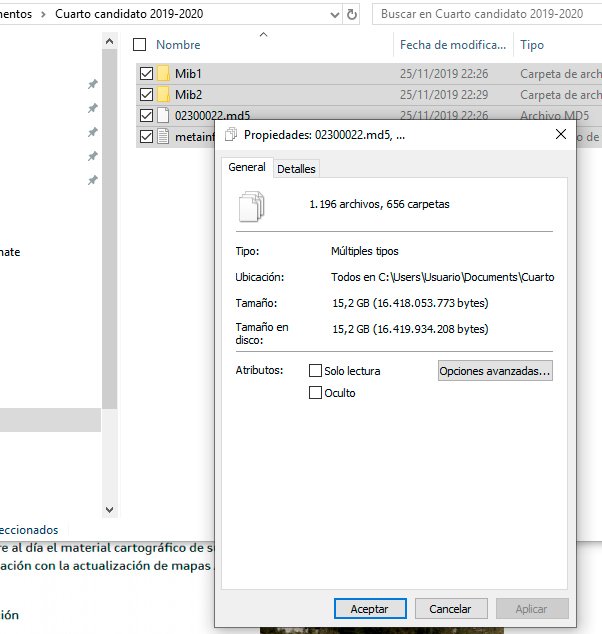The height and width of the screenshot is (634, 602).
Task: Uncheck the Mib1 selection checkbox
Action: coord(147,74)
